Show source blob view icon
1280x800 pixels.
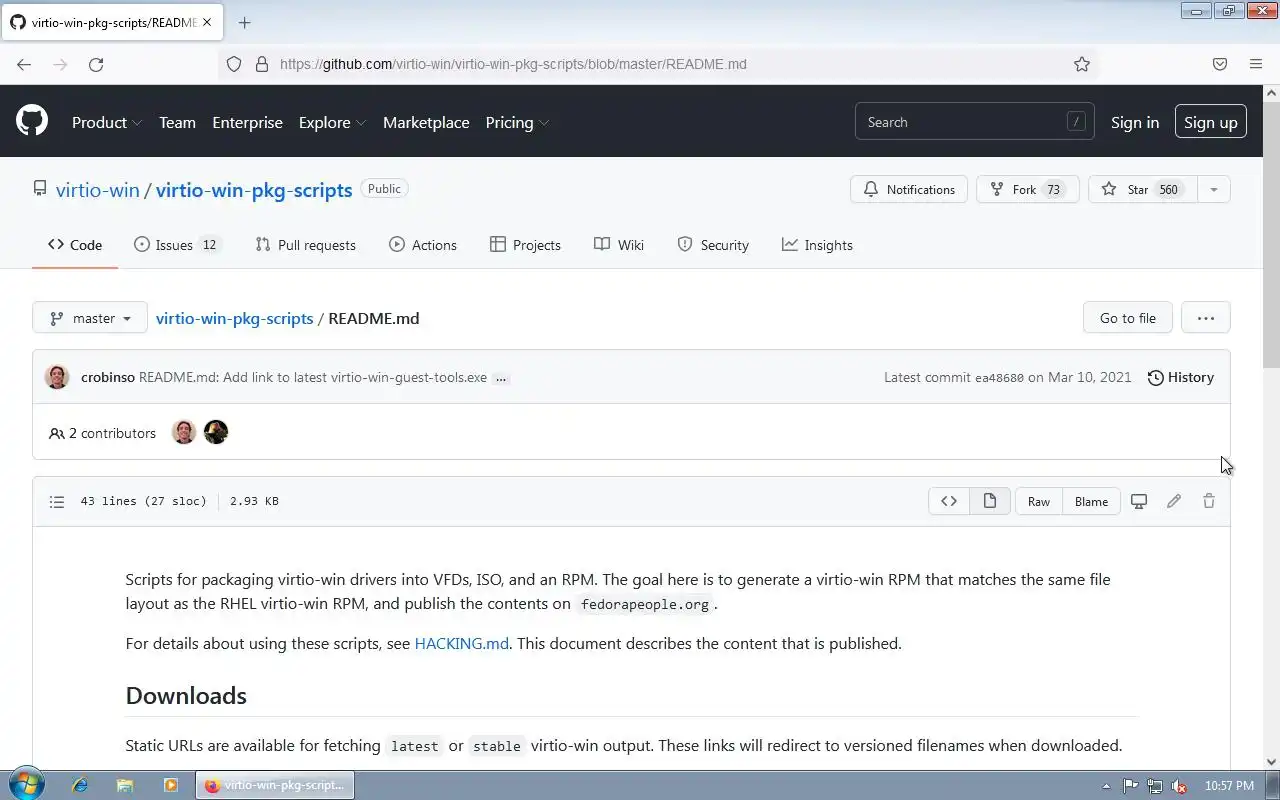[x=949, y=501]
